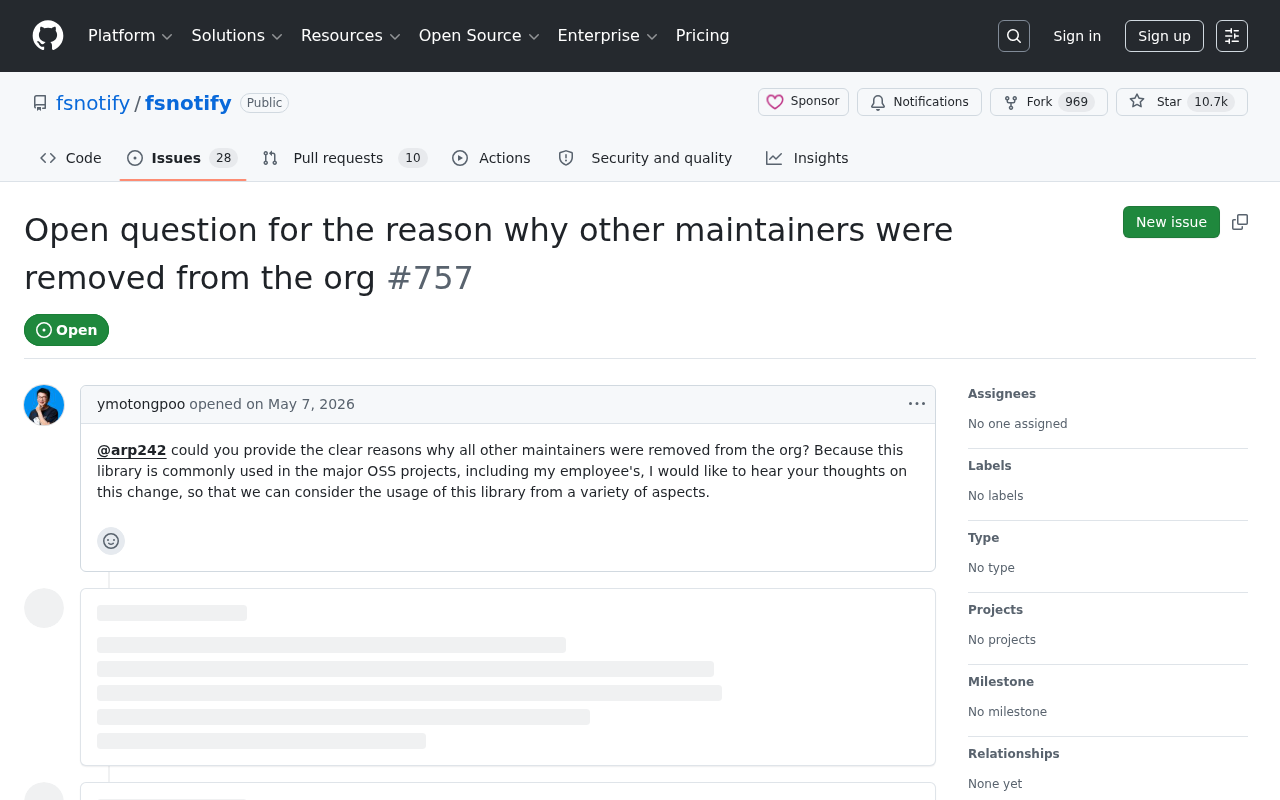Click ymotongpoo's avatar picture
The image size is (1280, 800).
coord(44,405)
